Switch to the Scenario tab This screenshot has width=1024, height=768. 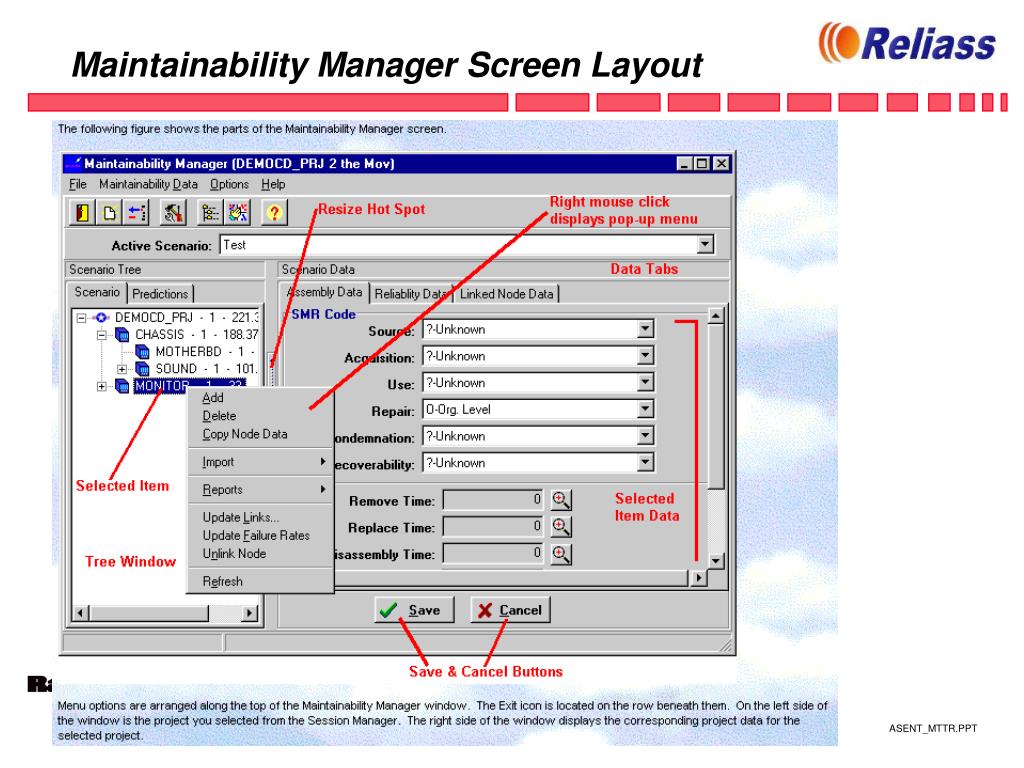pos(97,293)
